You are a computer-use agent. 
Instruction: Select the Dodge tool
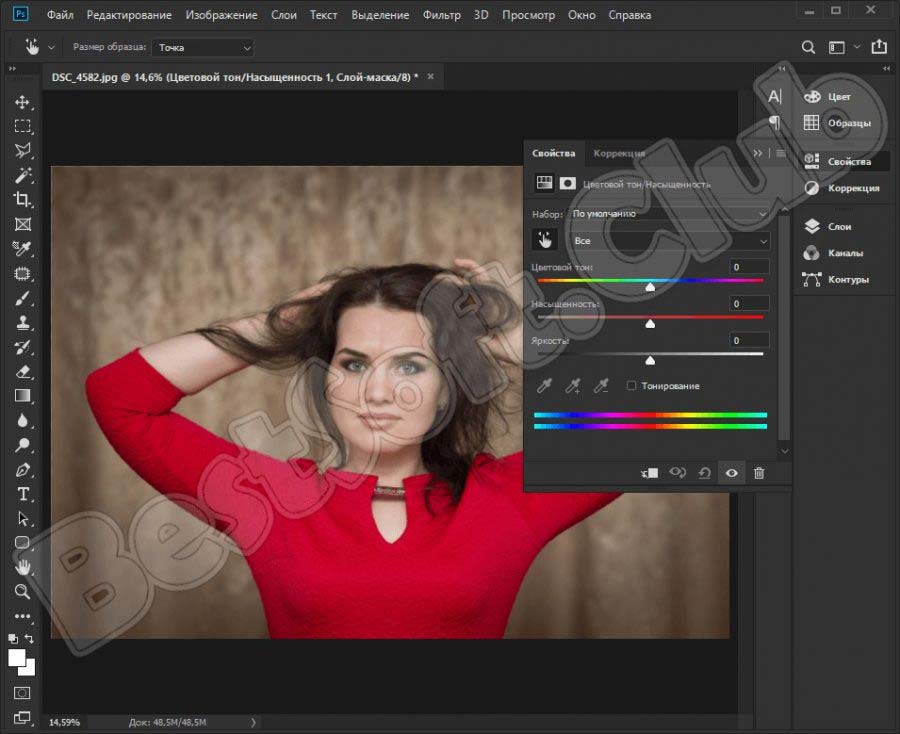(22, 445)
